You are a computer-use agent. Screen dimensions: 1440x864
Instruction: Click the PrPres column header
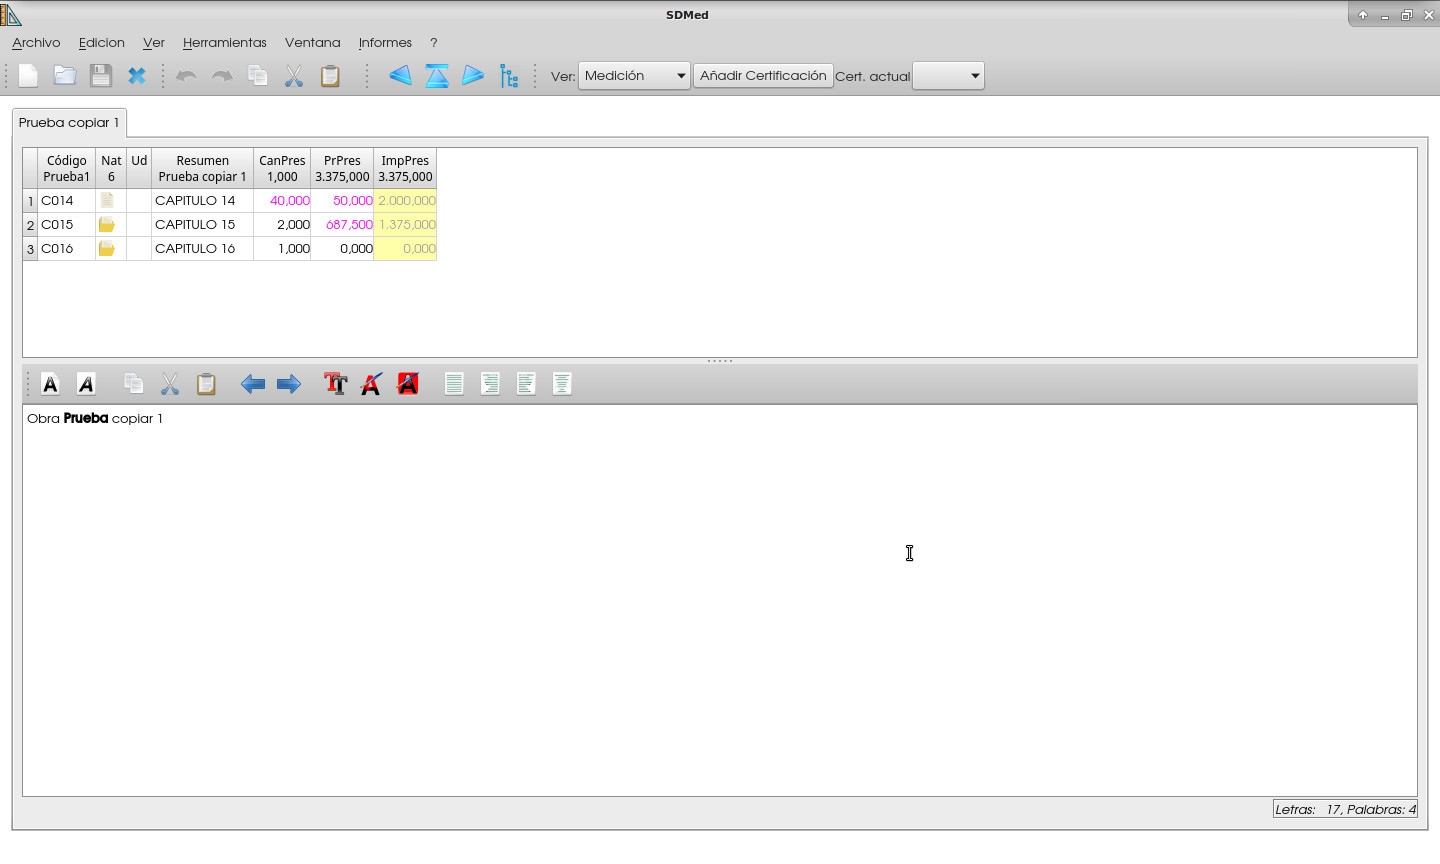pyautogui.click(x=342, y=168)
